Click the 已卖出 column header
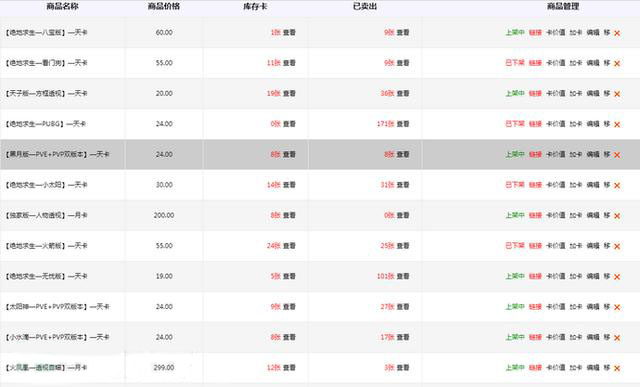The image size is (640, 387). coord(365,6)
